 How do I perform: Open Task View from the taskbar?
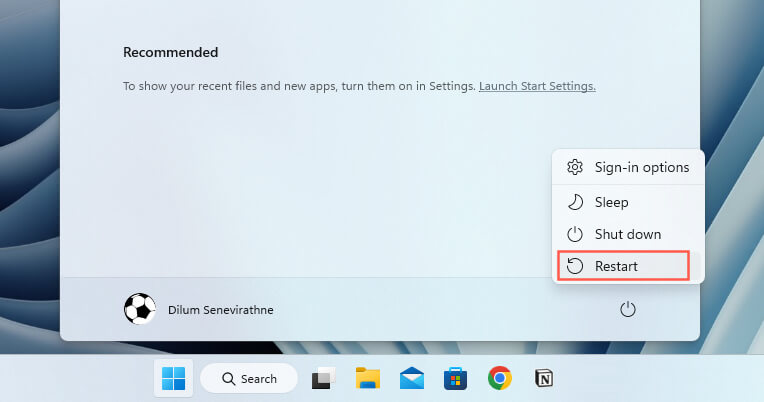click(322, 379)
